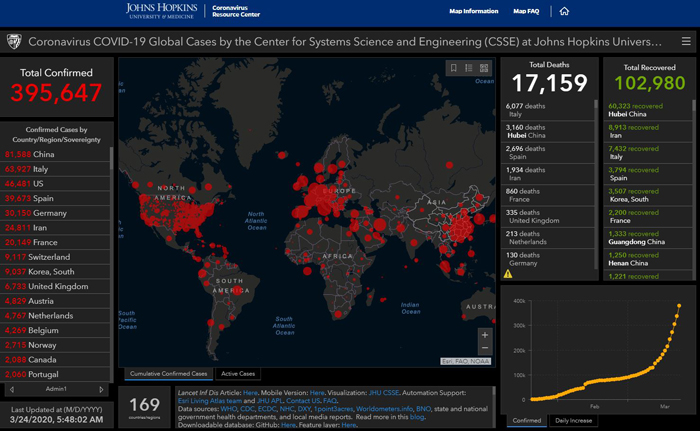
Task: Select the Confirmed chart tab
Action: [527, 421]
